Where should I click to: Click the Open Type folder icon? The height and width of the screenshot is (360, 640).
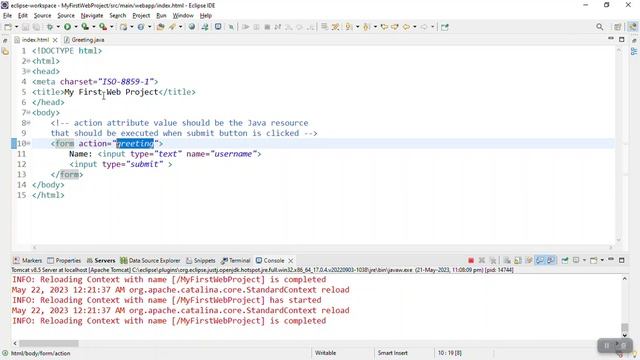(160, 27)
